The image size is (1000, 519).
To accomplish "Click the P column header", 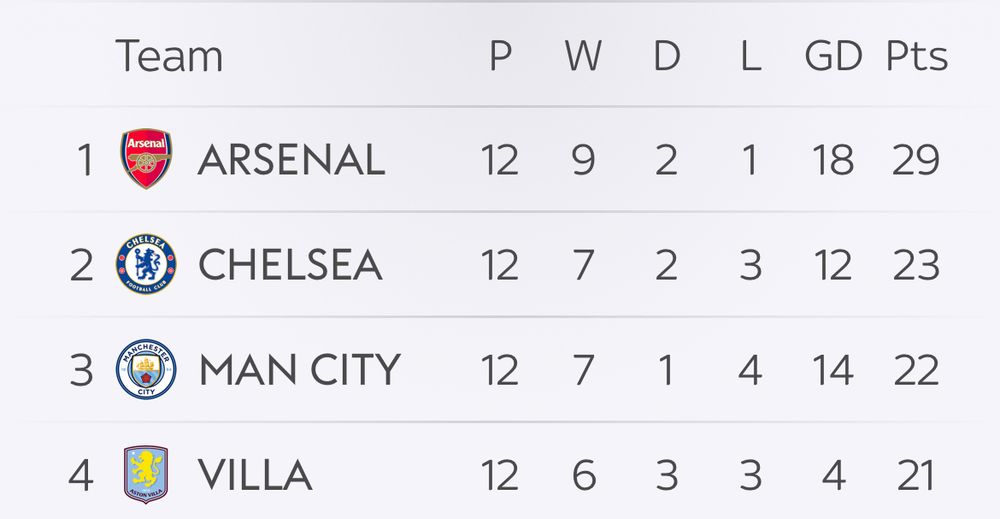I will coord(500,56).
